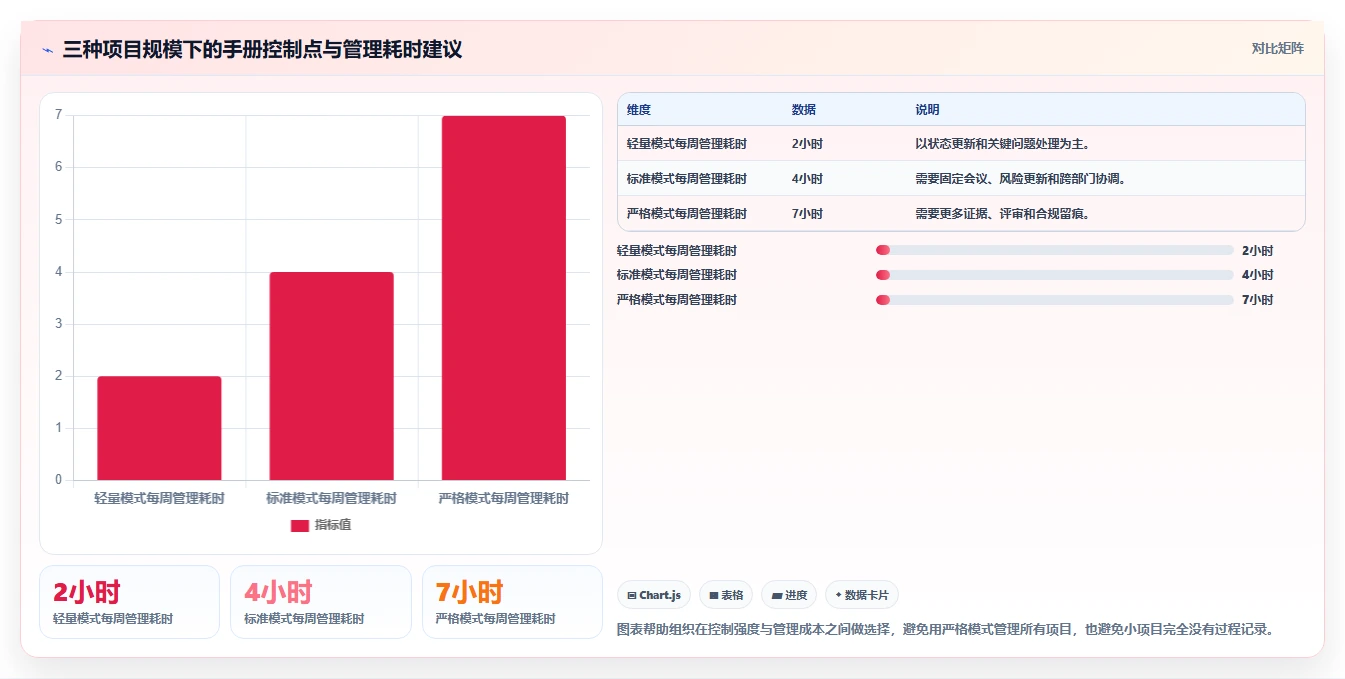
Task: Click x-axis label 轻量模式每周管理耗时
Action: [159, 498]
